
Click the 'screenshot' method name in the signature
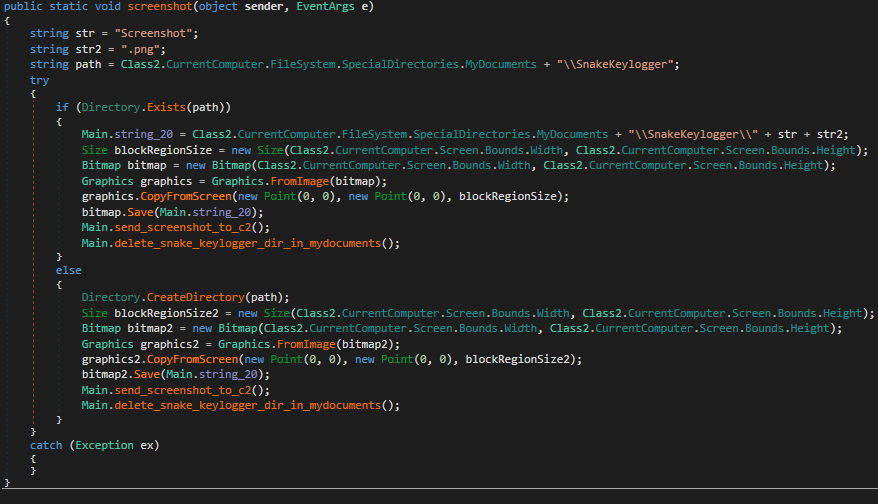(x=160, y=7)
